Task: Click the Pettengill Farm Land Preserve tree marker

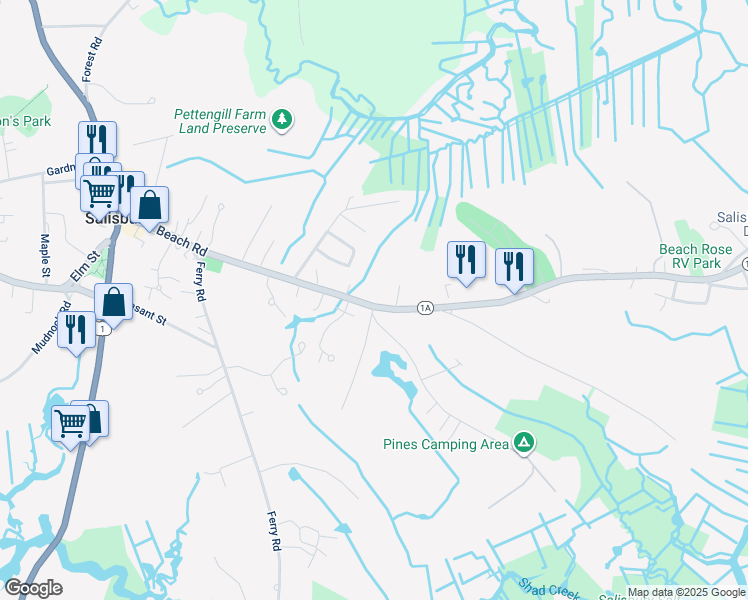Action: (x=282, y=119)
